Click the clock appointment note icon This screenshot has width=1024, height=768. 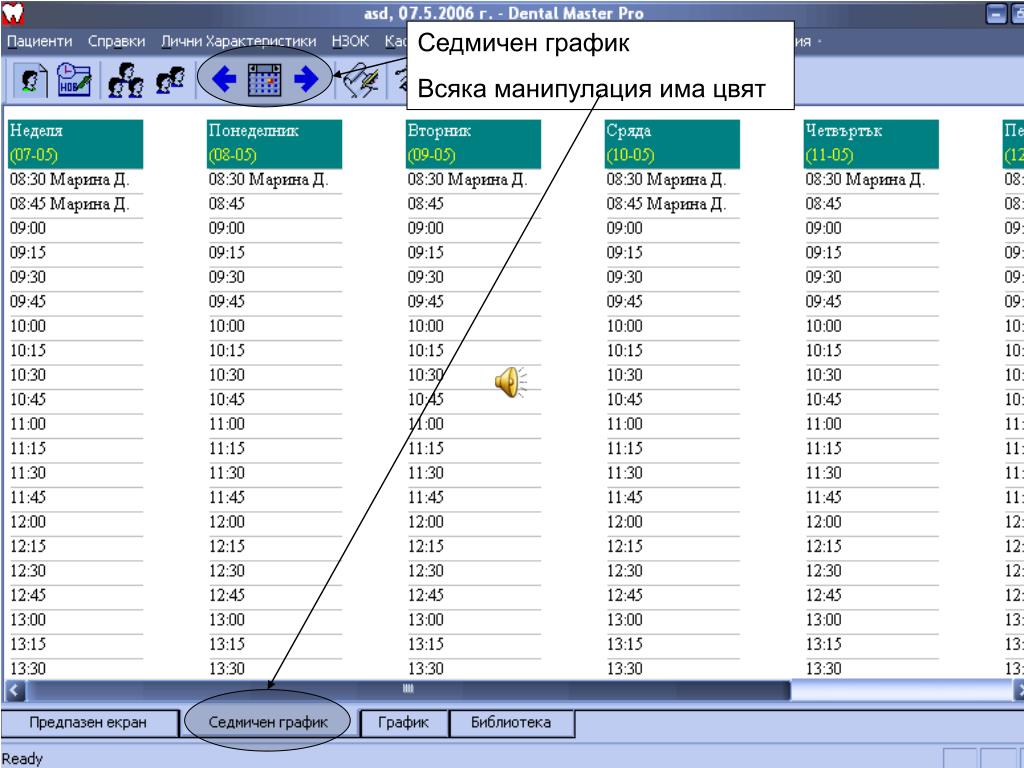pos(74,80)
